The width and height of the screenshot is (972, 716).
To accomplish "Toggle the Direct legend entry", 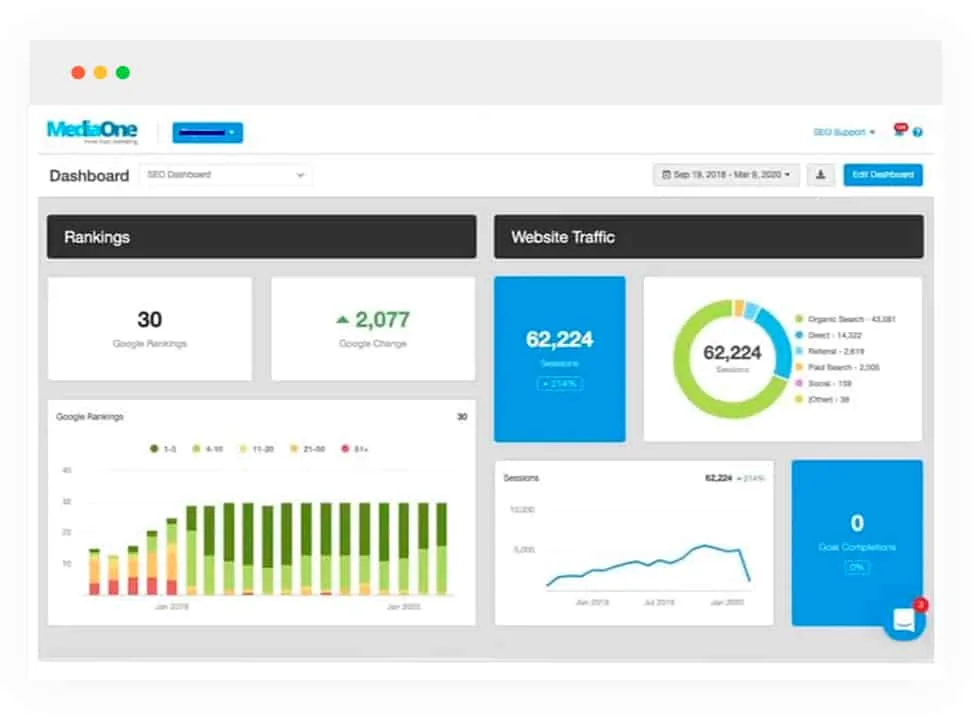I will click(x=829, y=335).
